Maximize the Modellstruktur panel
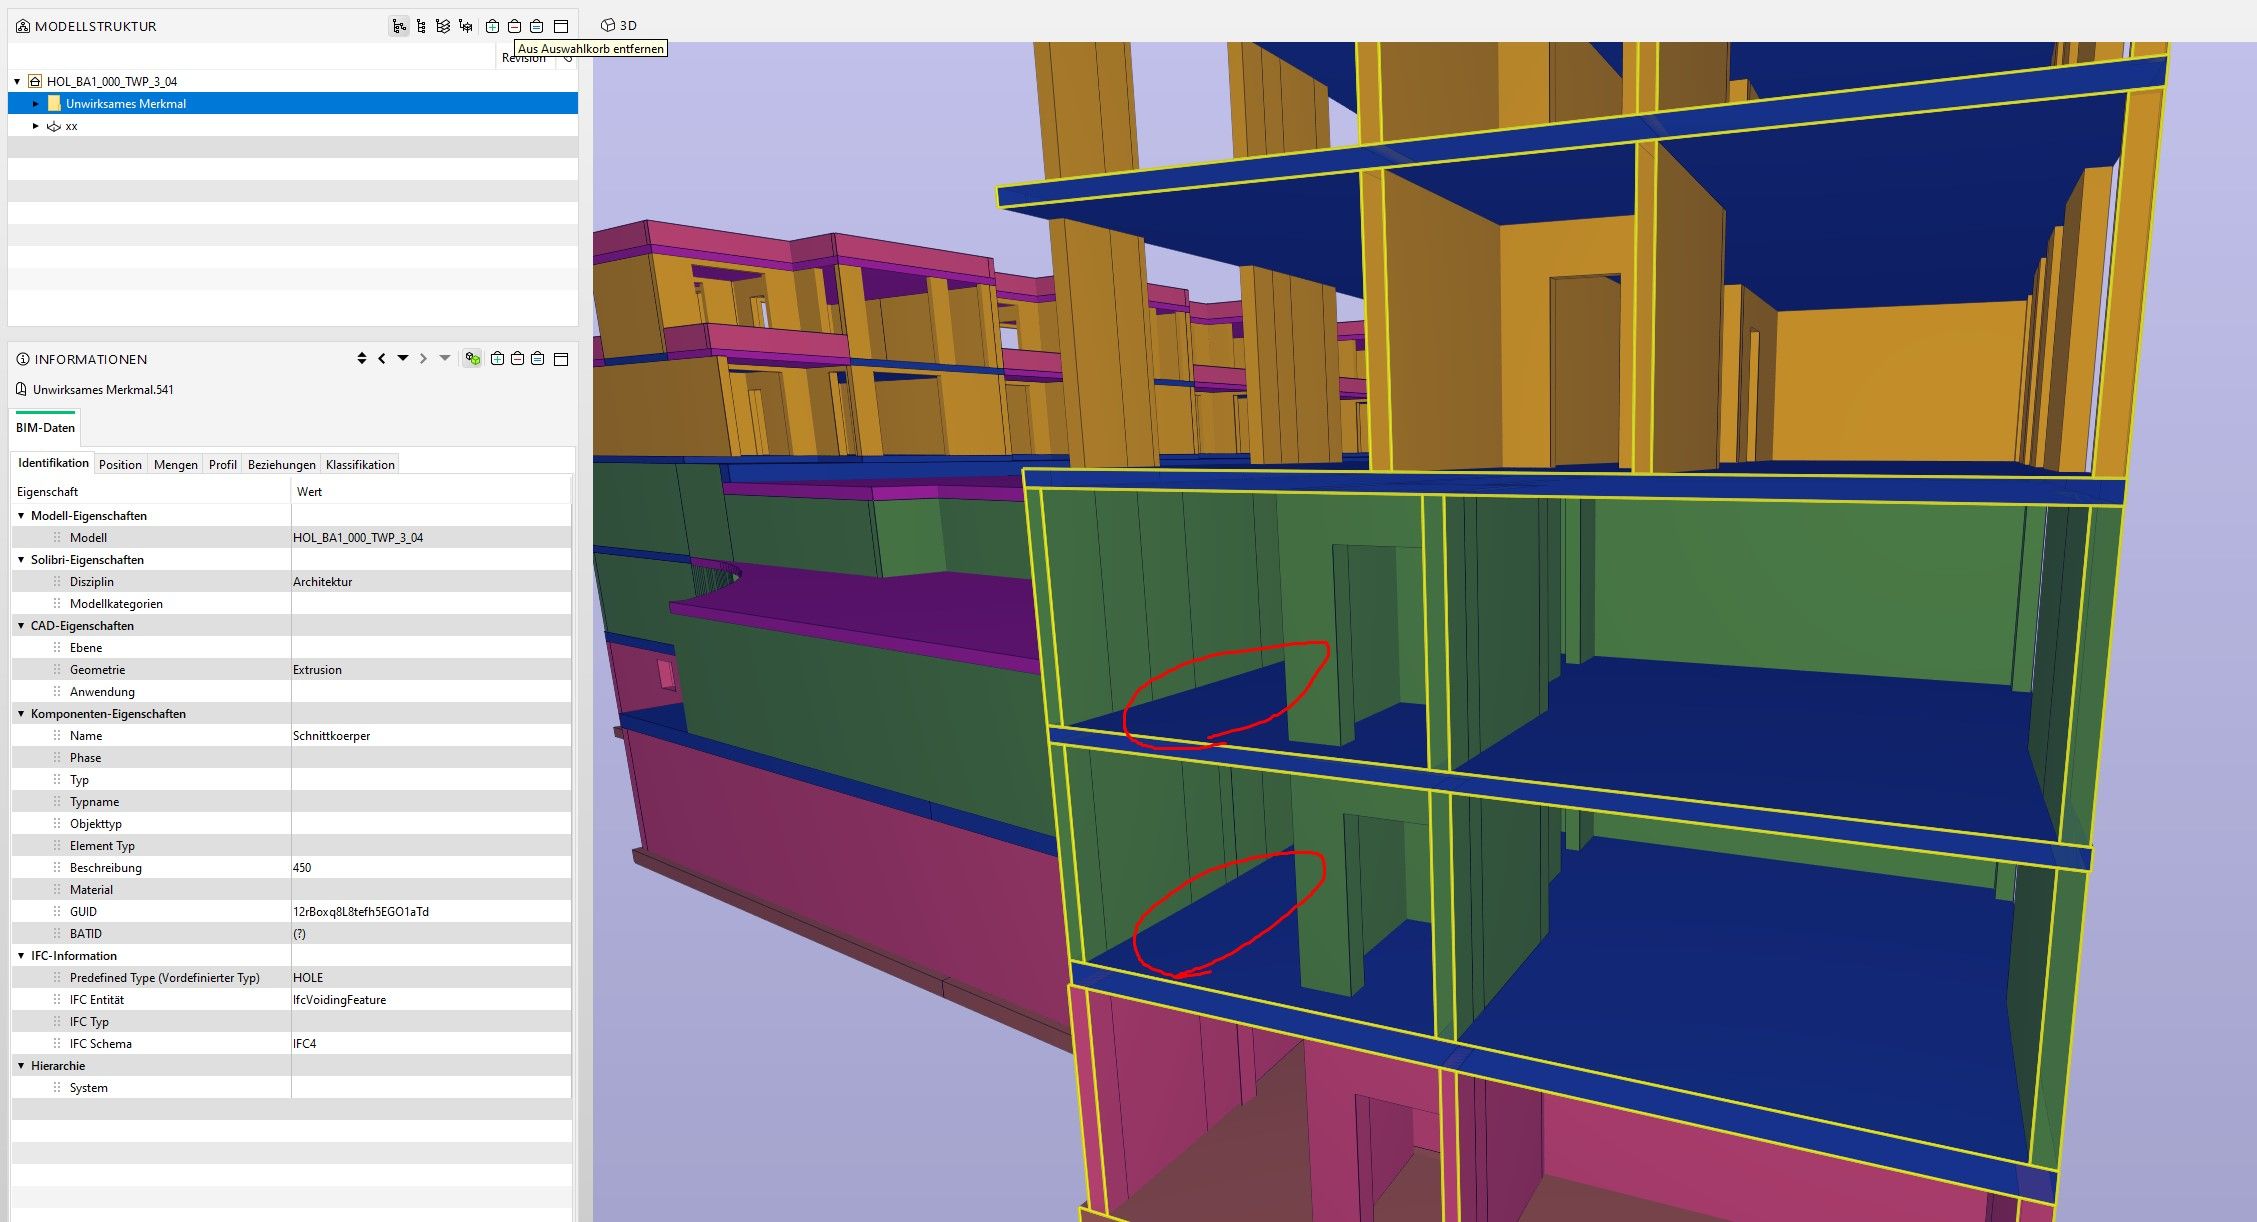Viewport: 2257px width, 1222px height. click(561, 26)
